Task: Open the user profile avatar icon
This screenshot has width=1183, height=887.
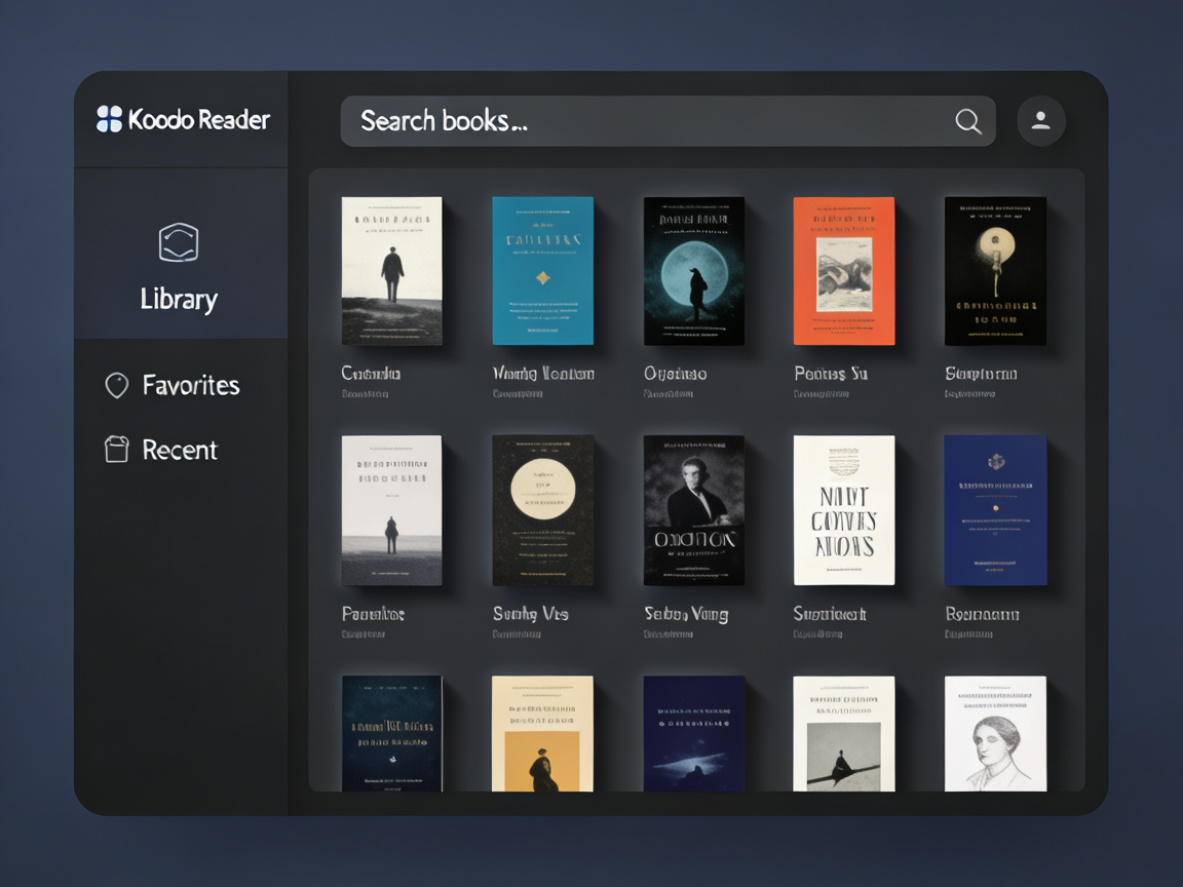Action: (x=1040, y=121)
